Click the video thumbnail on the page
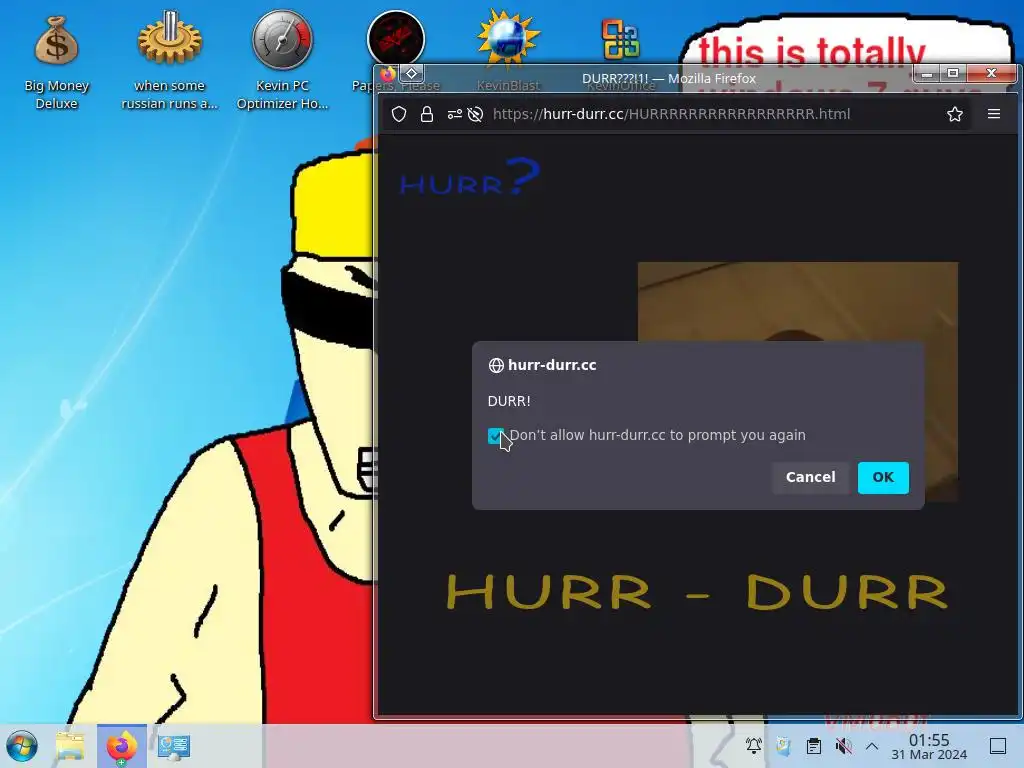 click(x=797, y=301)
